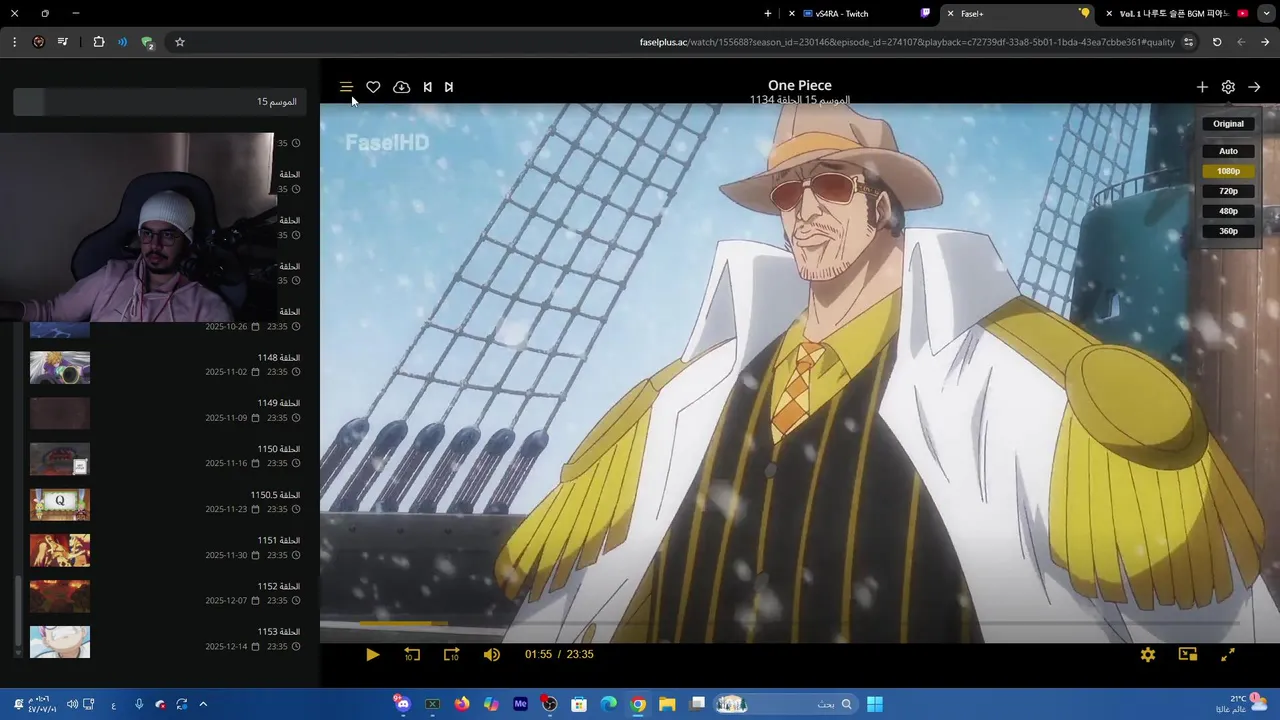Click the episode list scrollbar
The width and height of the screenshot is (1280, 720).
coord(17,610)
